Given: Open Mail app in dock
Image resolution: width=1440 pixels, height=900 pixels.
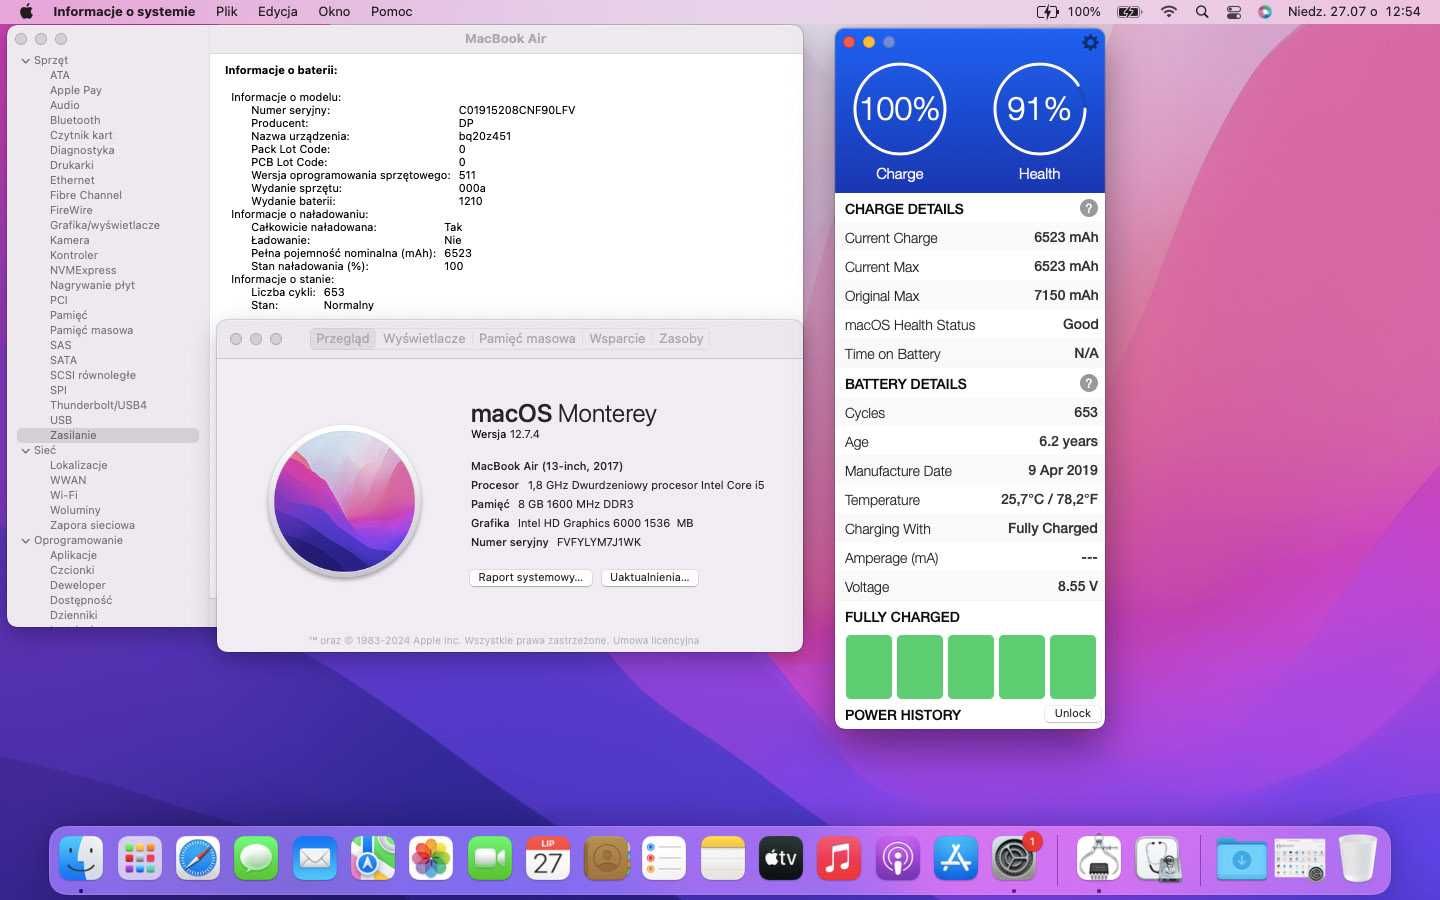Looking at the screenshot, I should [x=315, y=858].
